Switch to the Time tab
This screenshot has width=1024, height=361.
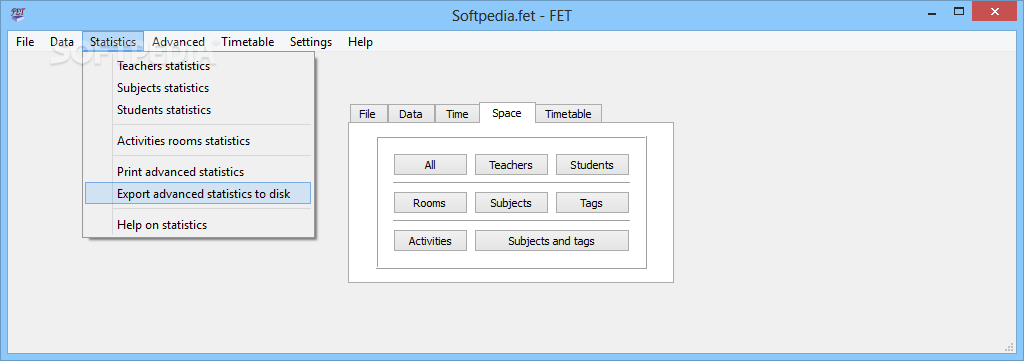pos(457,114)
